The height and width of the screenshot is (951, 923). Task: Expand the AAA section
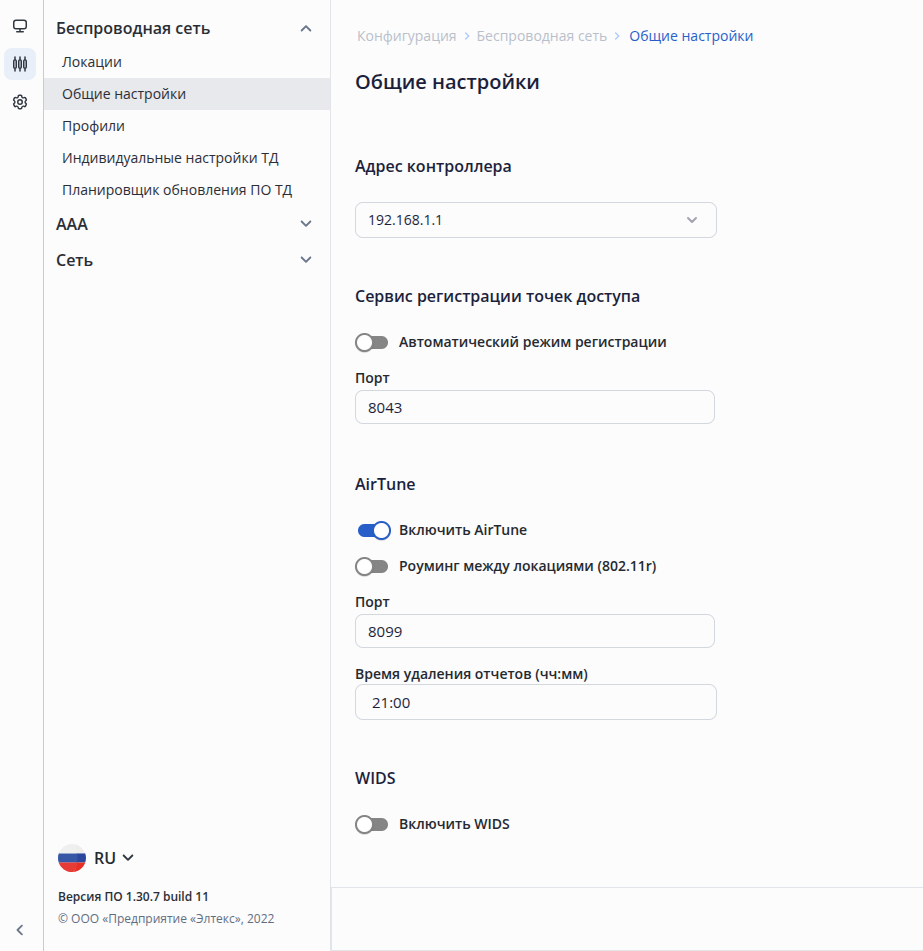(x=306, y=224)
